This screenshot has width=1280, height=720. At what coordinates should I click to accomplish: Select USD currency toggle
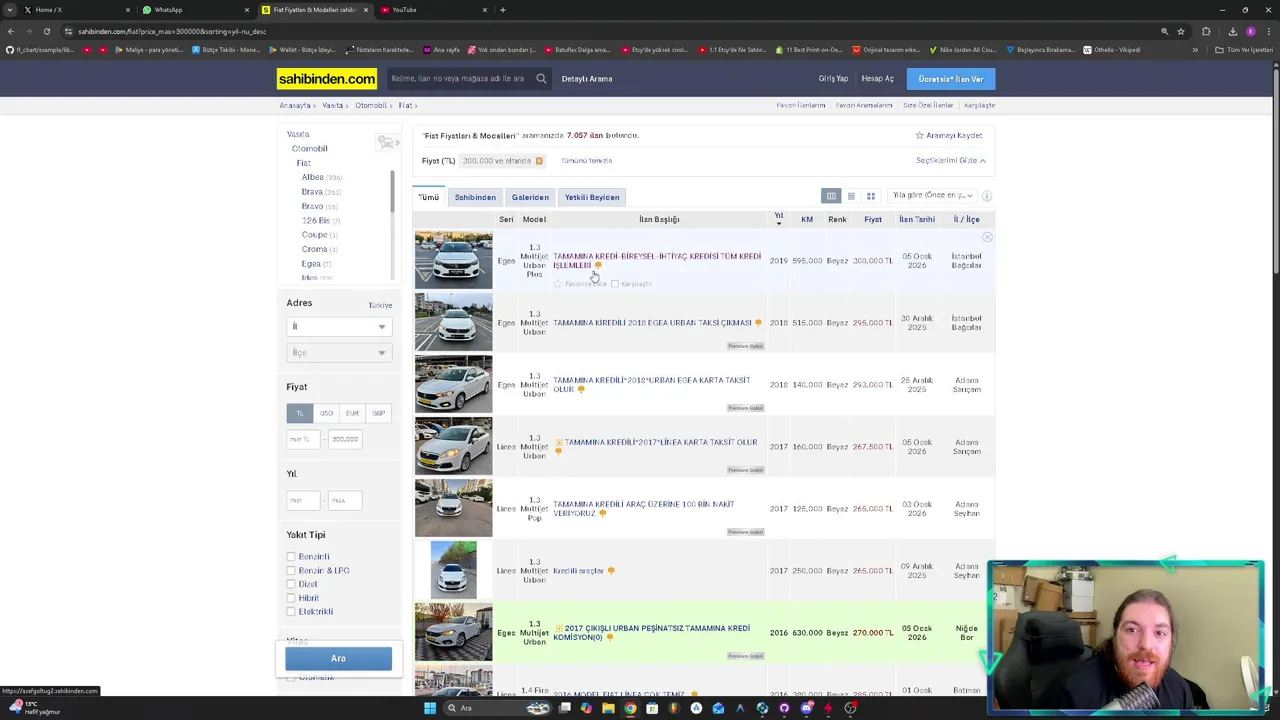[x=326, y=413]
